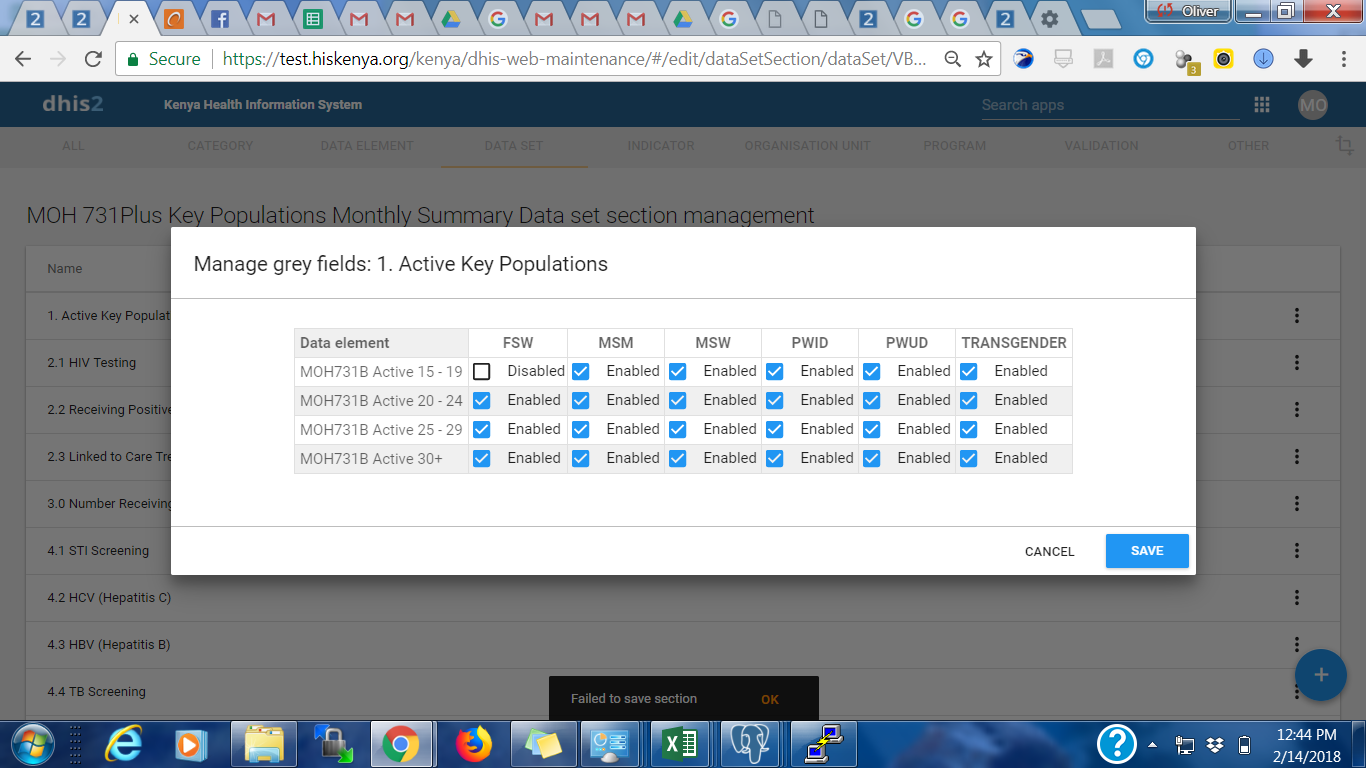Uncheck PWUD for MOH731B Active 25 - 29
This screenshot has height=768, width=1366.
(x=871, y=430)
